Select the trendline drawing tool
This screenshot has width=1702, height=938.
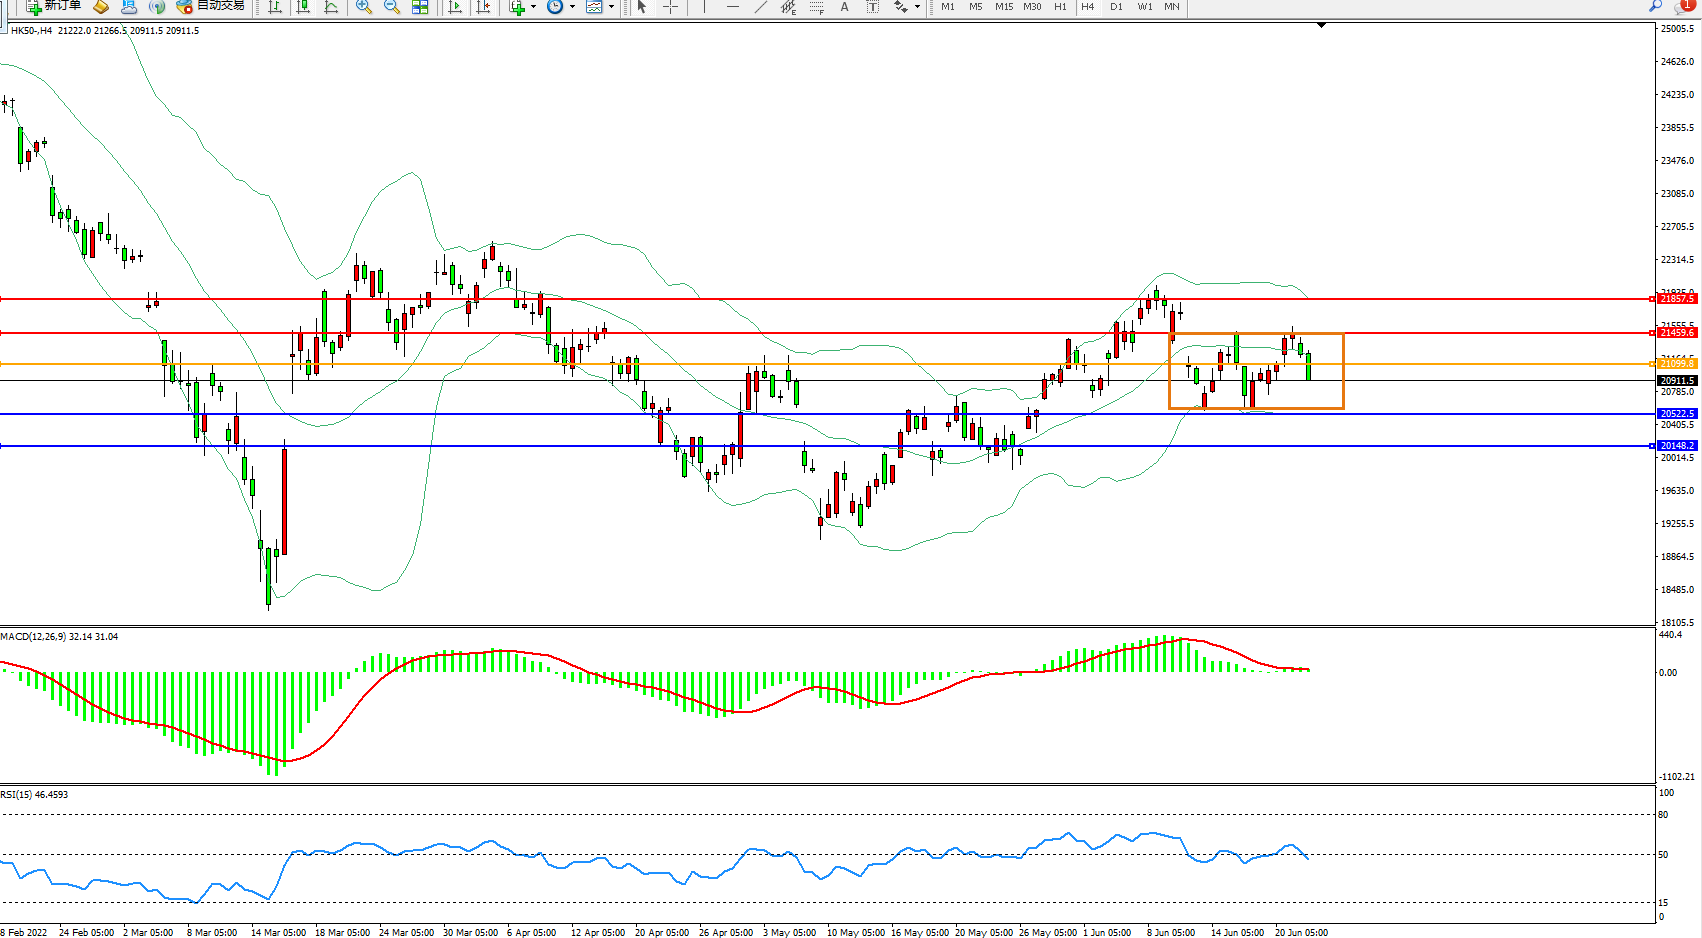point(761,7)
